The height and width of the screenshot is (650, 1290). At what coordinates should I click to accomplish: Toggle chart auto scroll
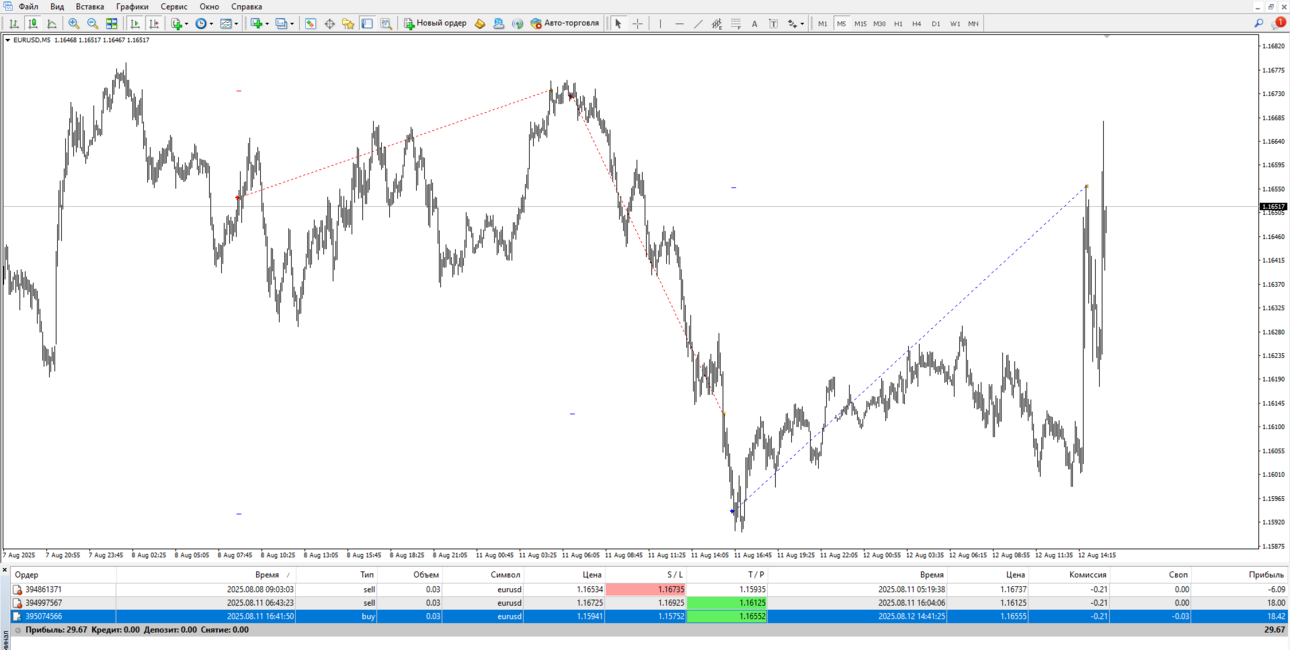coord(135,23)
